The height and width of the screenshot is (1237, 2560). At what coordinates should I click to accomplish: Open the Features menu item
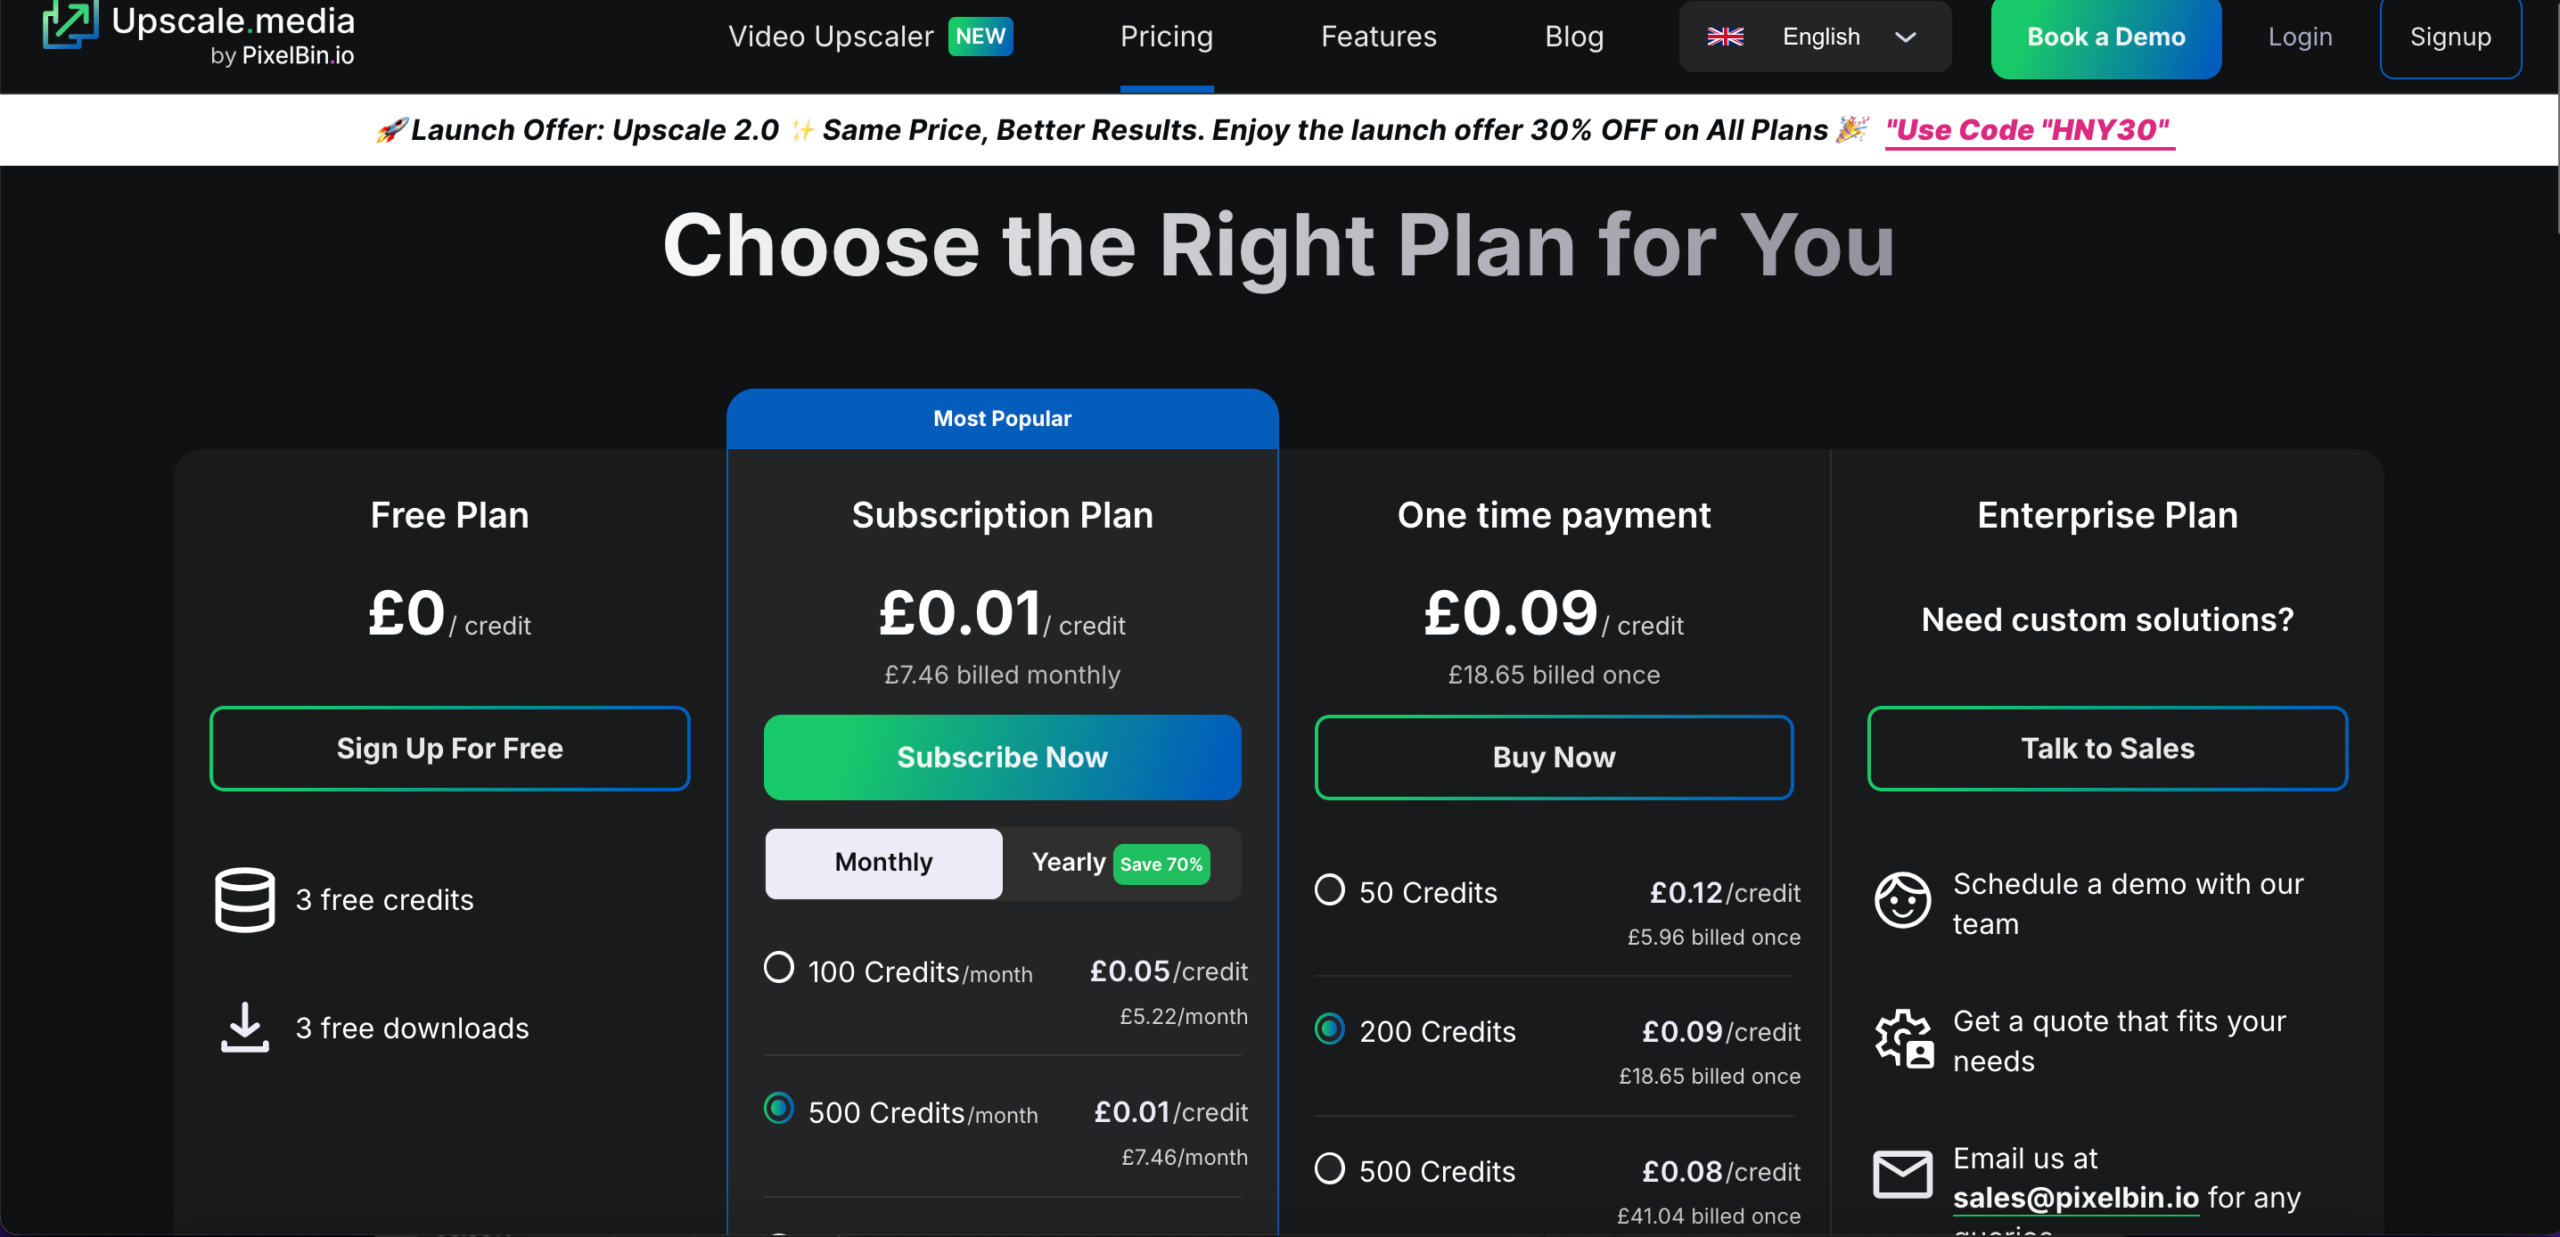1378,37
